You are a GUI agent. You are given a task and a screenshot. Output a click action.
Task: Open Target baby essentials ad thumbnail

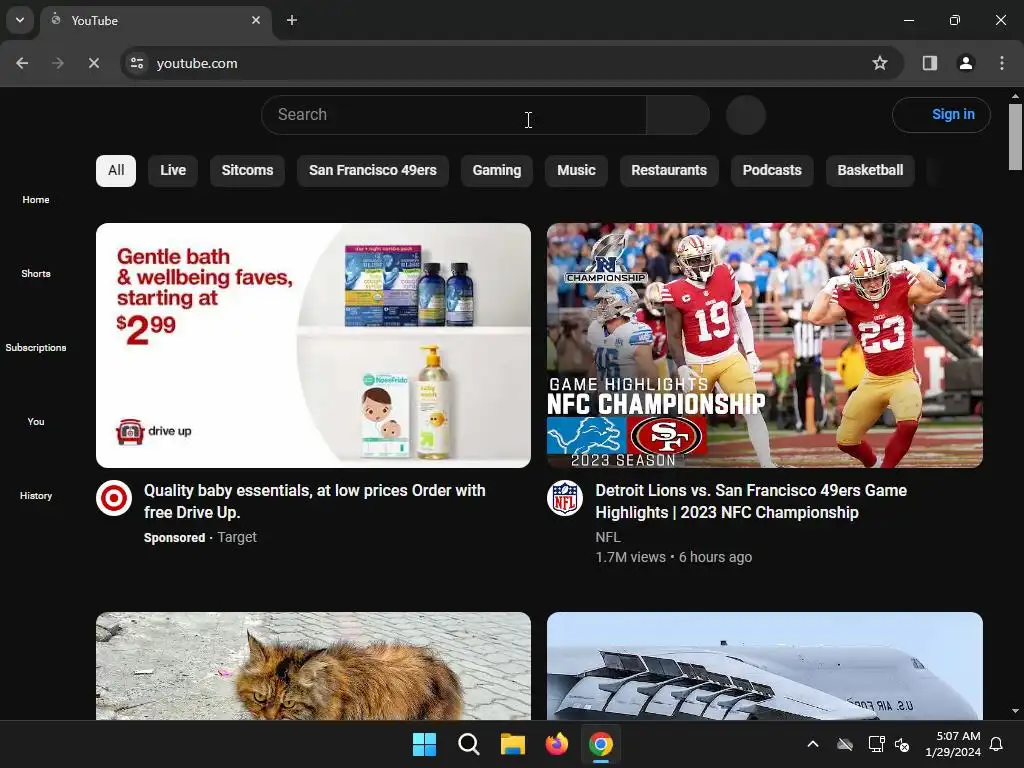(313, 345)
